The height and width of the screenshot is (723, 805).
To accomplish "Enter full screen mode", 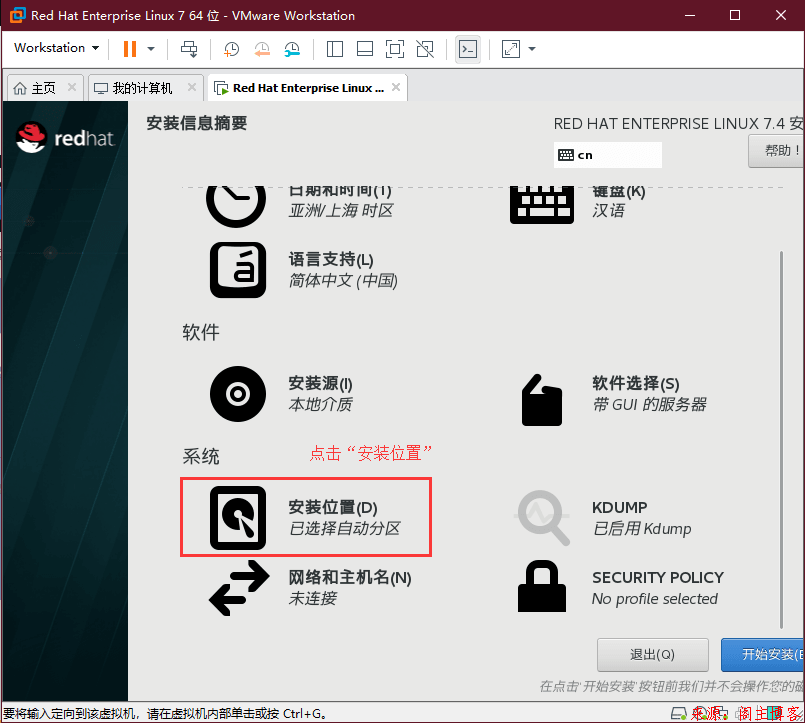I will (x=395, y=49).
